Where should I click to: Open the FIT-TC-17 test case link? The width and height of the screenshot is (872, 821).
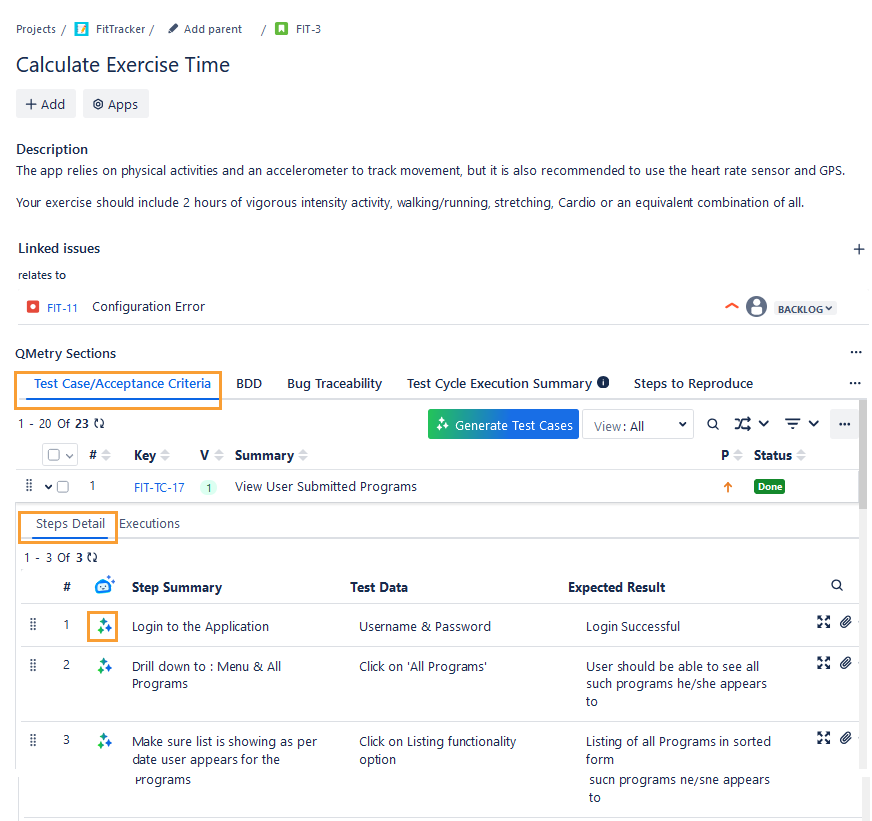pyautogui.click(x=159, y=487)
